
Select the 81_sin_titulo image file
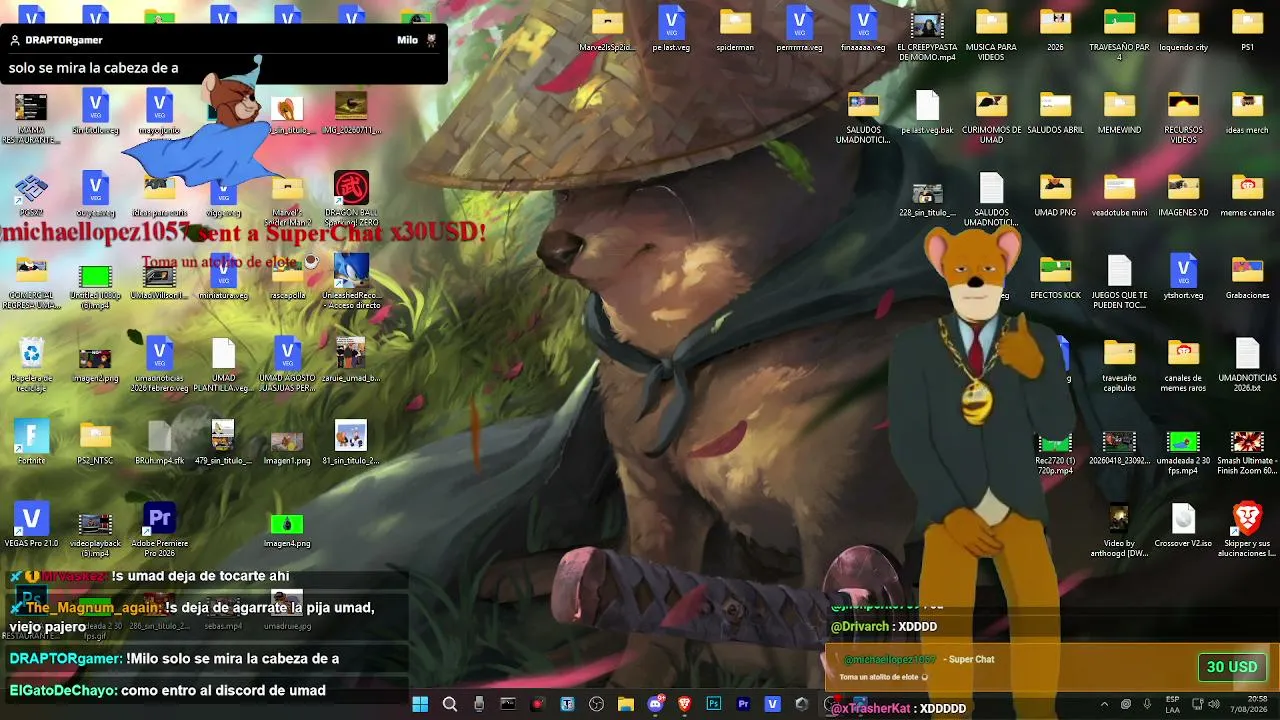coord(351,442)
